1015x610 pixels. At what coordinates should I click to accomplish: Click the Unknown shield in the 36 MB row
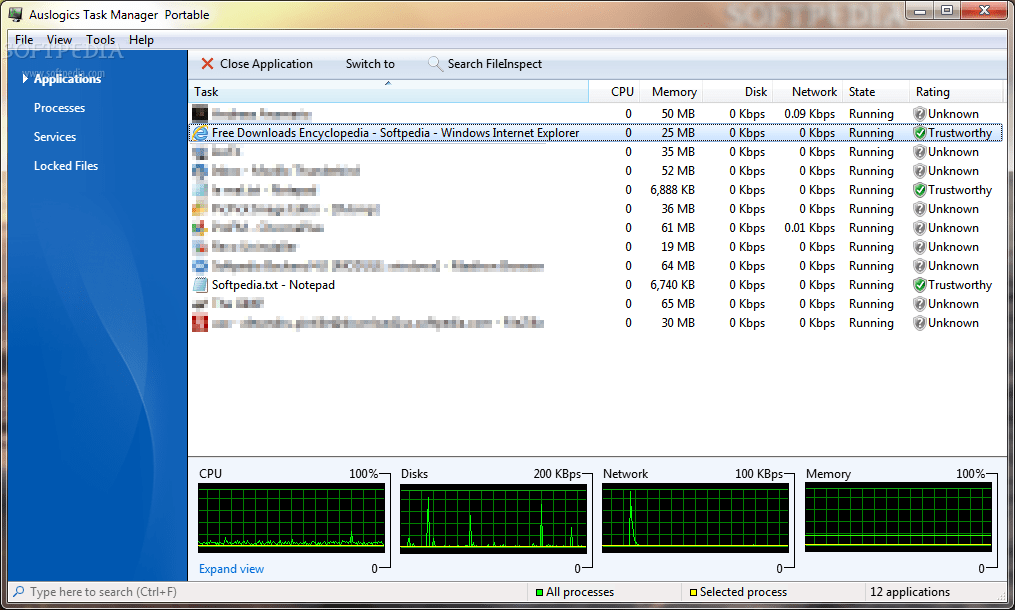(919, 209)
